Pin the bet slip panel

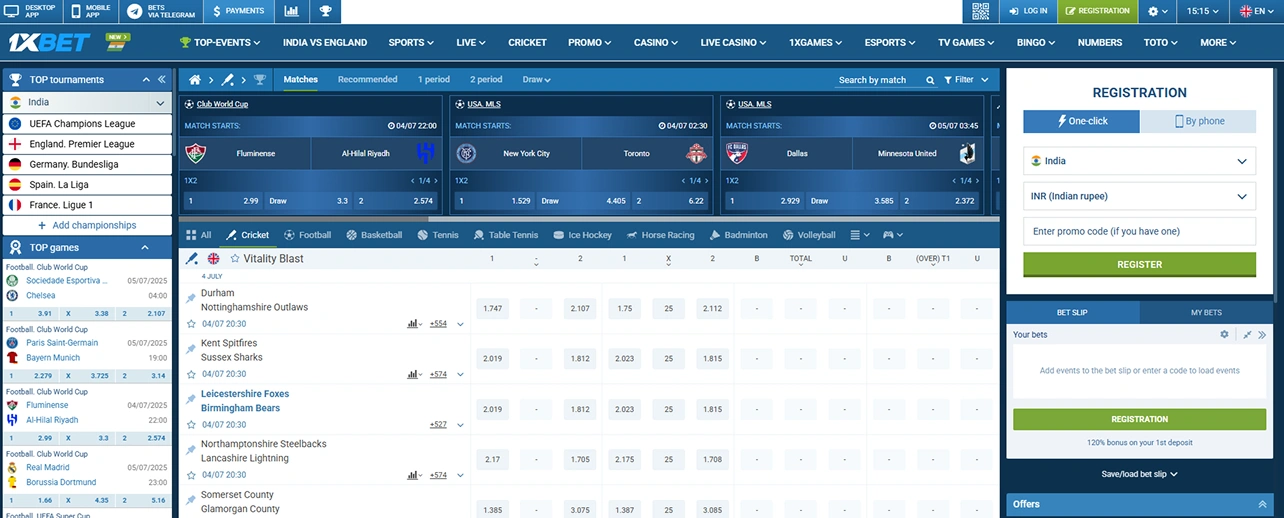click(x=1248, y=335)
